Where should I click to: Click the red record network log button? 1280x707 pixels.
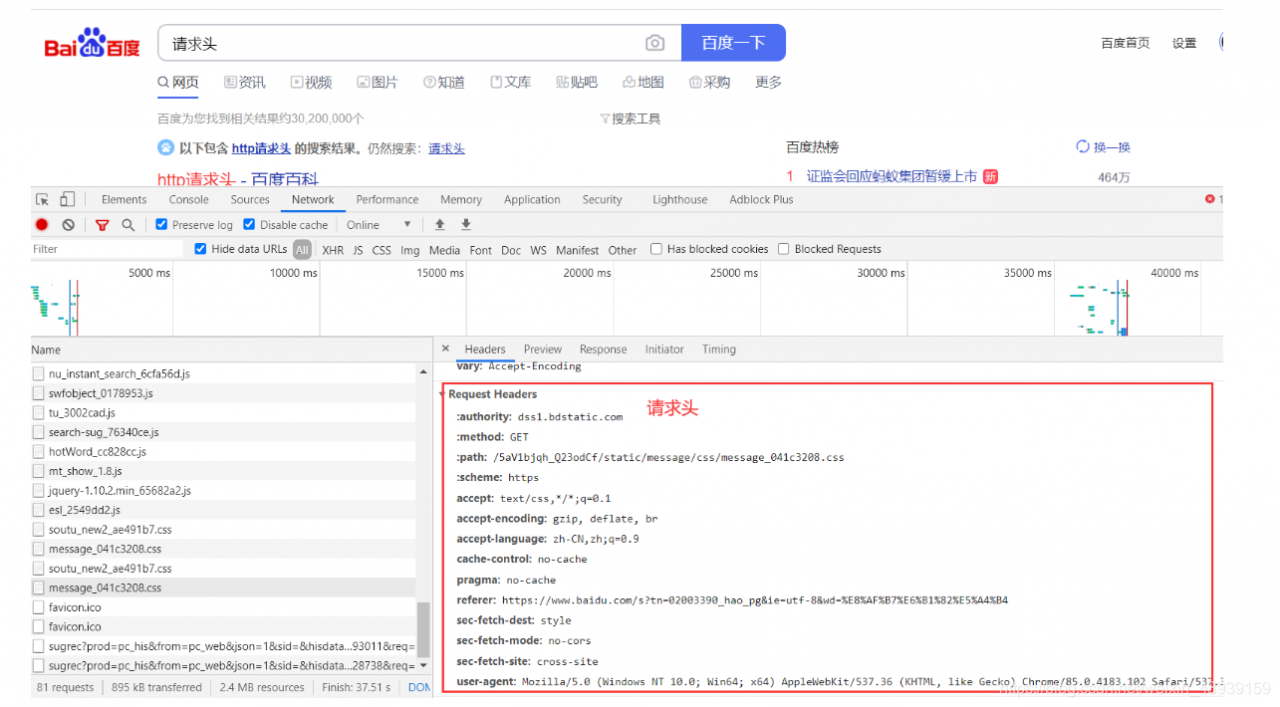[42, 225]
